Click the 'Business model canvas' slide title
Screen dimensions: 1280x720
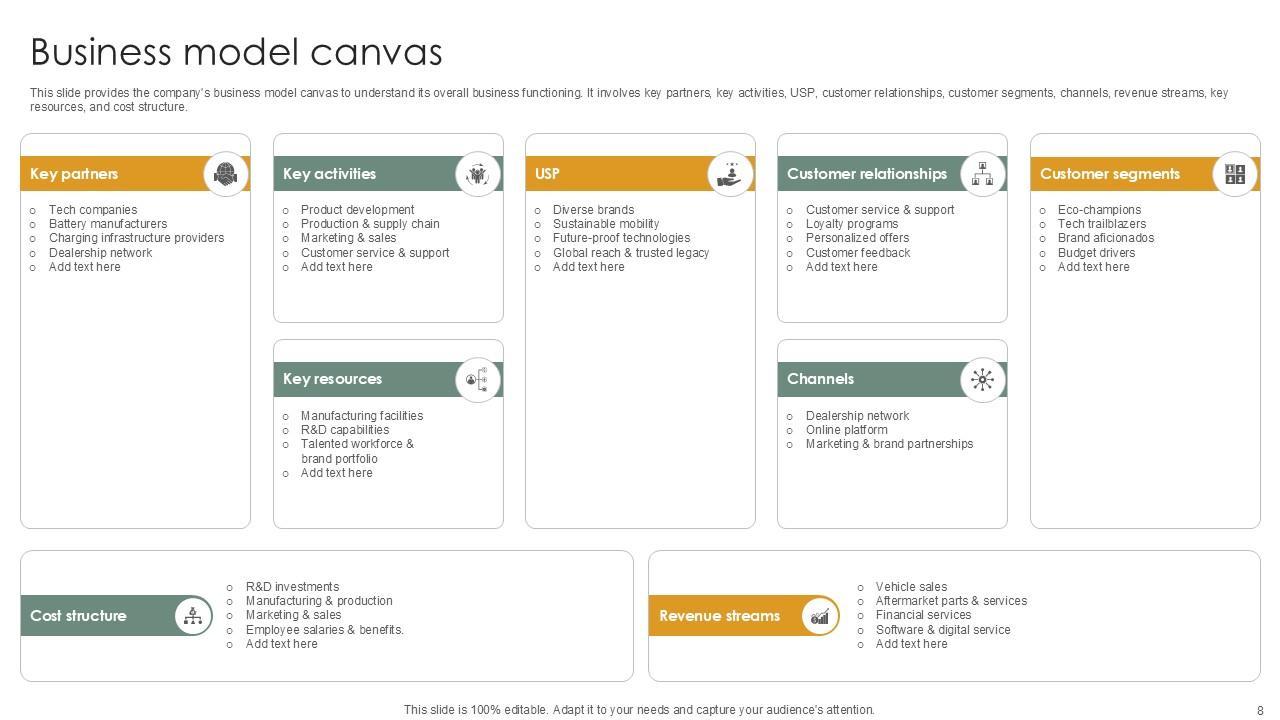pos(236,51)
